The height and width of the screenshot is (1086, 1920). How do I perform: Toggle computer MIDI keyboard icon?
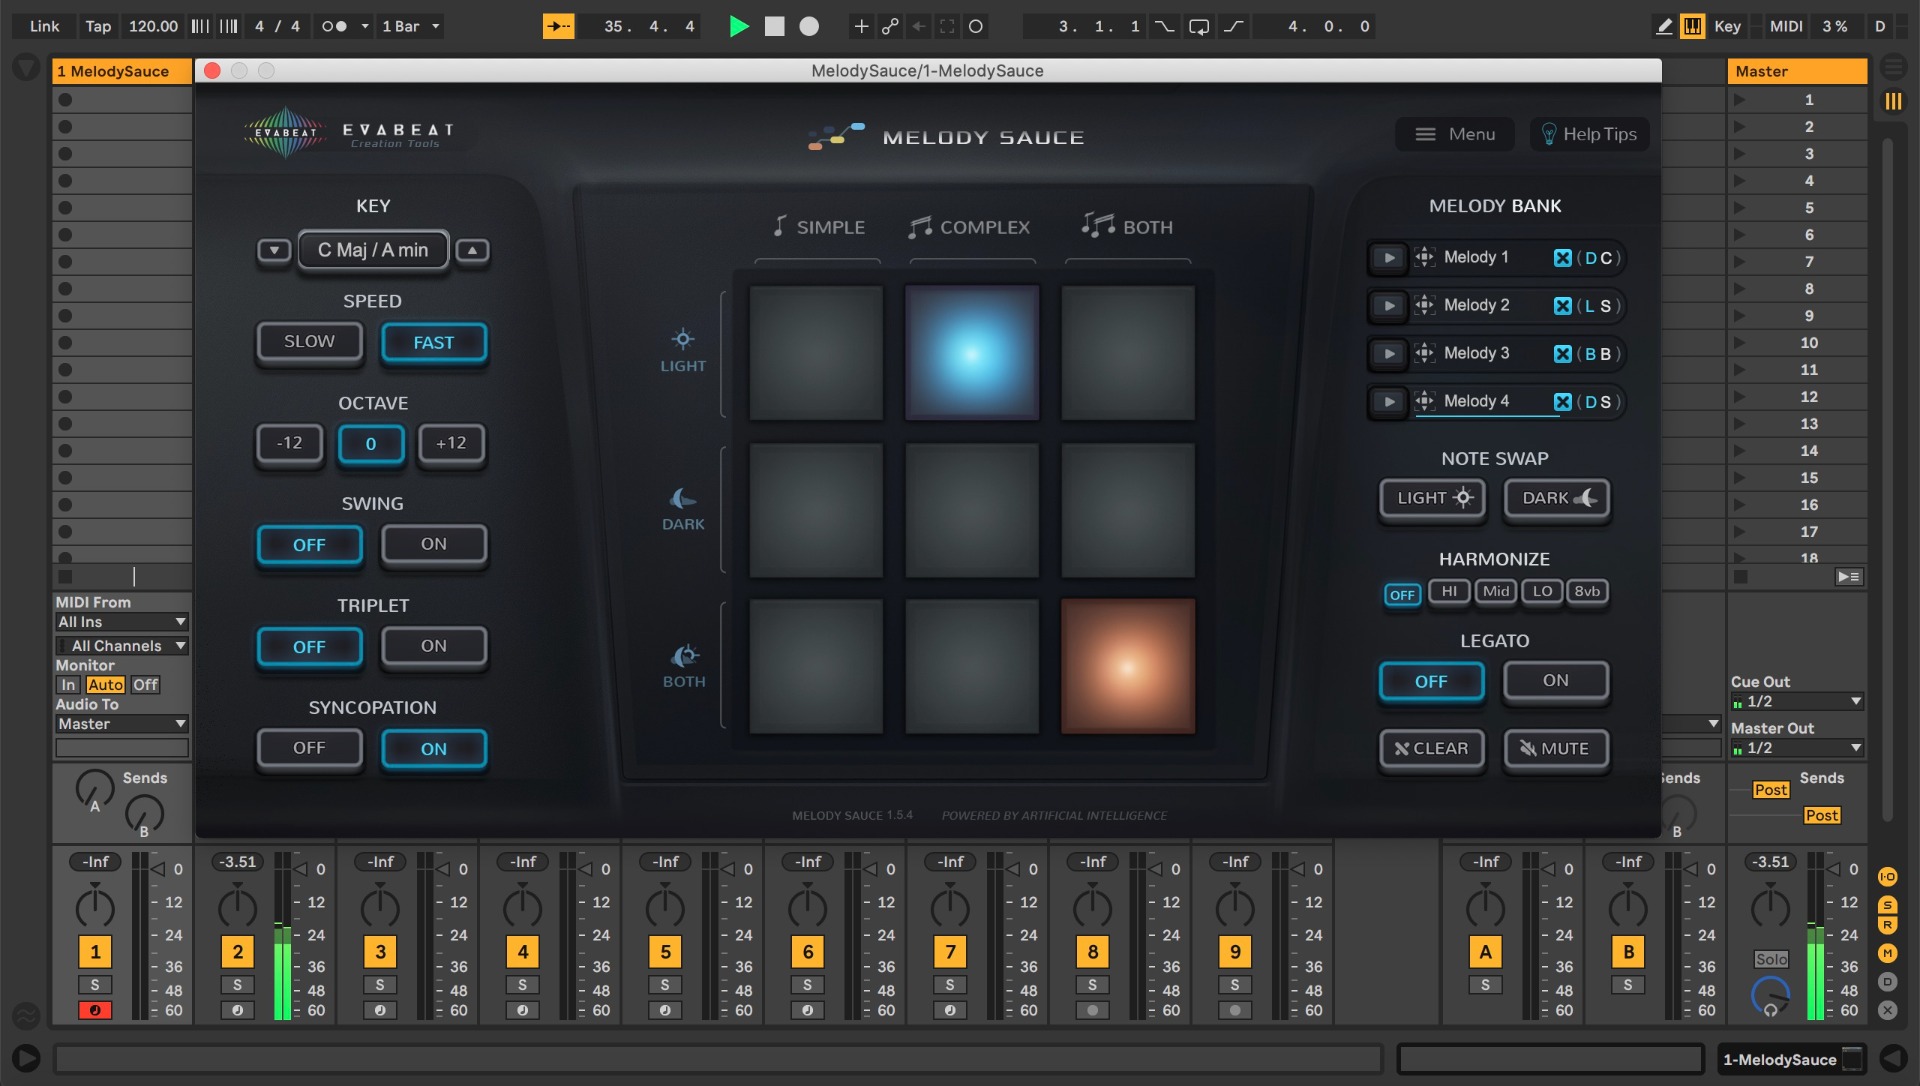(1692, 26)
